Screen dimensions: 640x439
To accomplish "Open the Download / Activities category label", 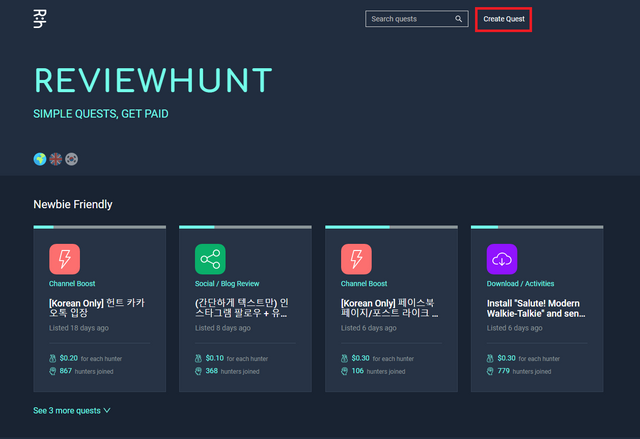I will pos(520,284).
